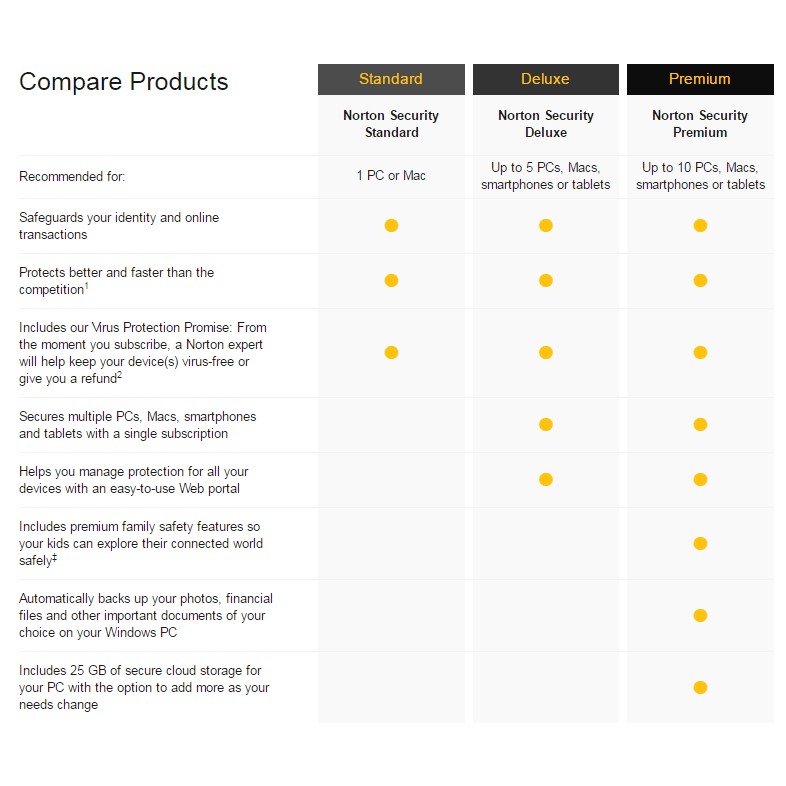Click Premium's dot for Web portal management

click(x=700, y=479)
